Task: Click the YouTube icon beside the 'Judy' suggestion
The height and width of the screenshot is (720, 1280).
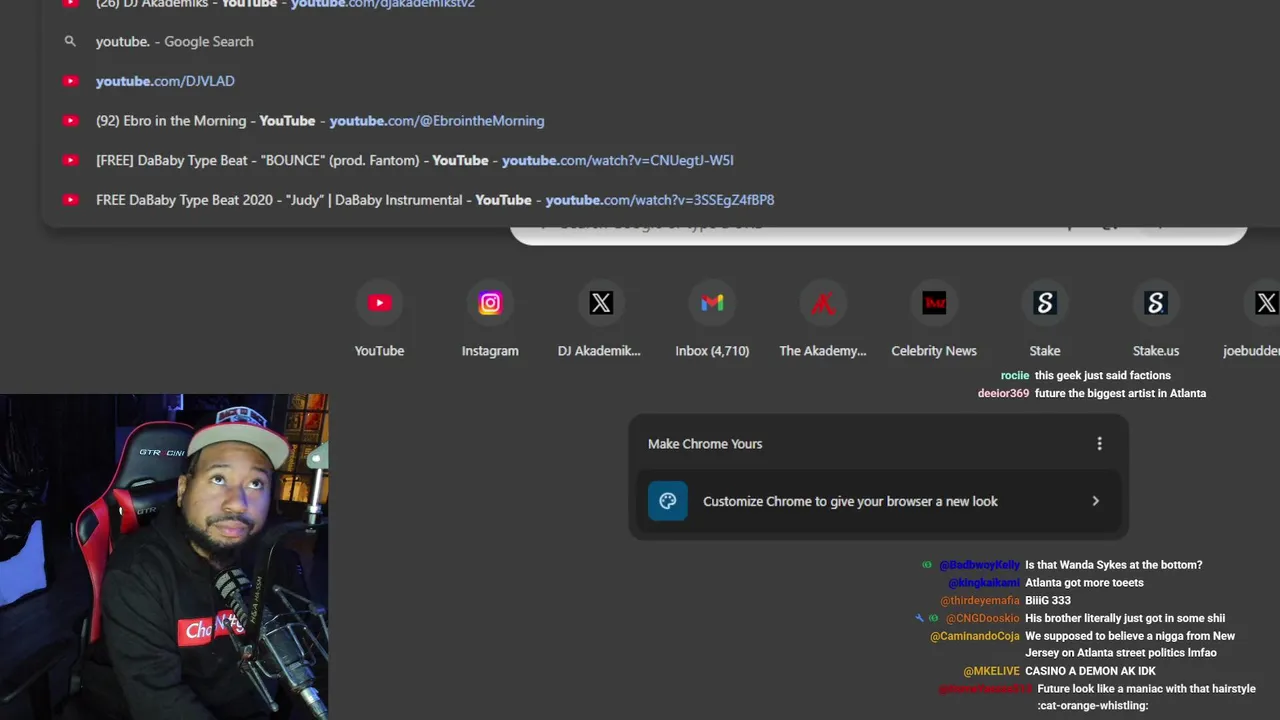Action: (x=70, y=200)
